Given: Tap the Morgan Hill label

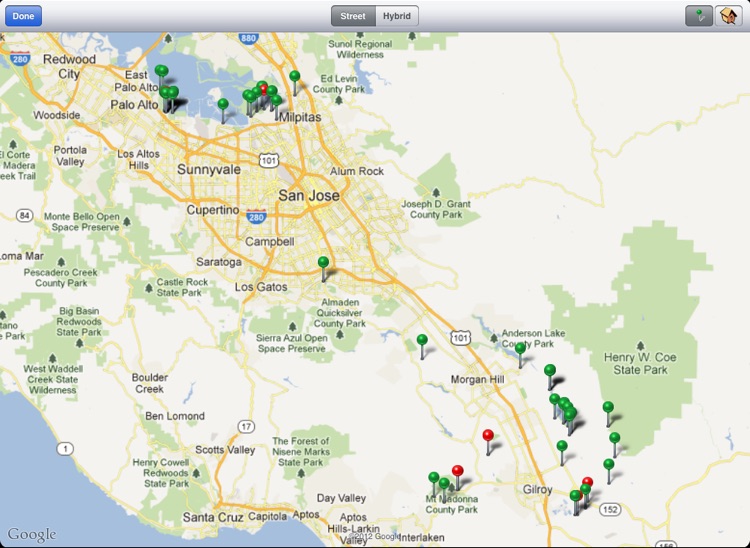Looking at the screenshot, I should tap(477, 379).
